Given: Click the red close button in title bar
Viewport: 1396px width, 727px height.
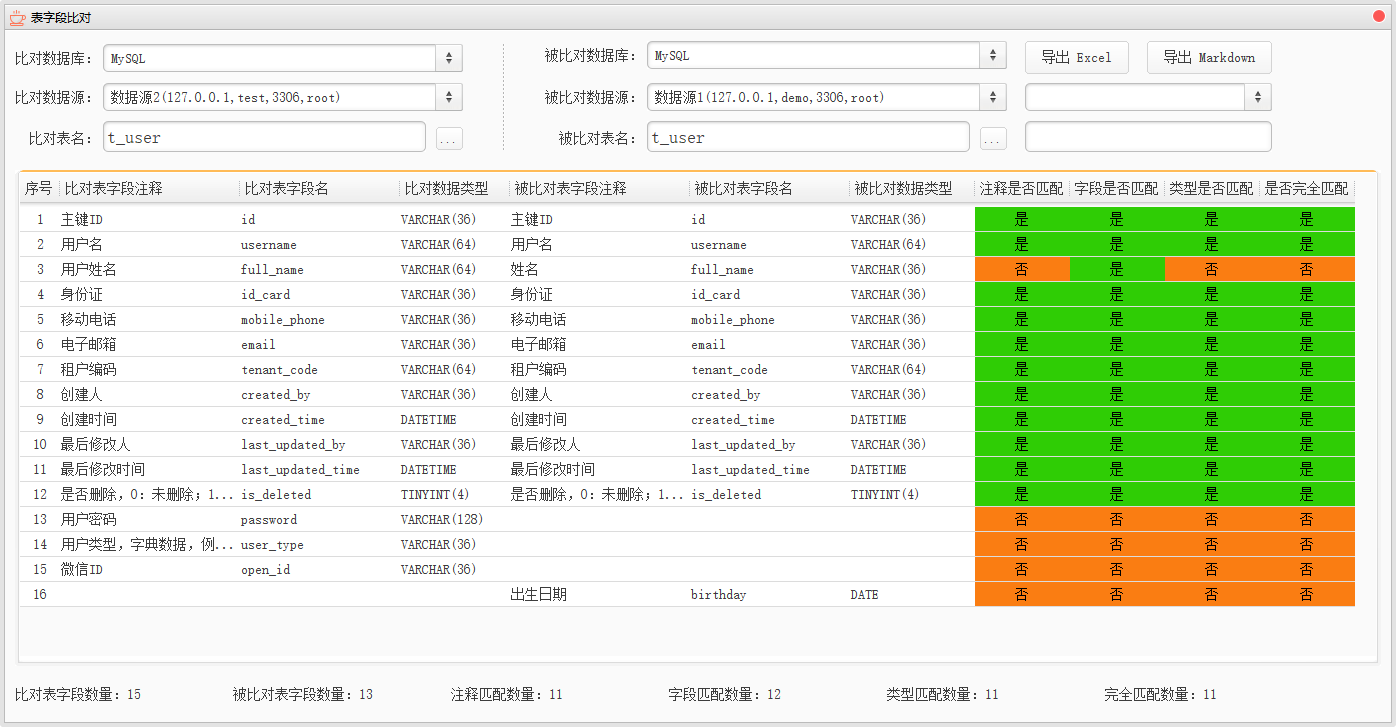Looking at the screenshot, I should 1379,17.
